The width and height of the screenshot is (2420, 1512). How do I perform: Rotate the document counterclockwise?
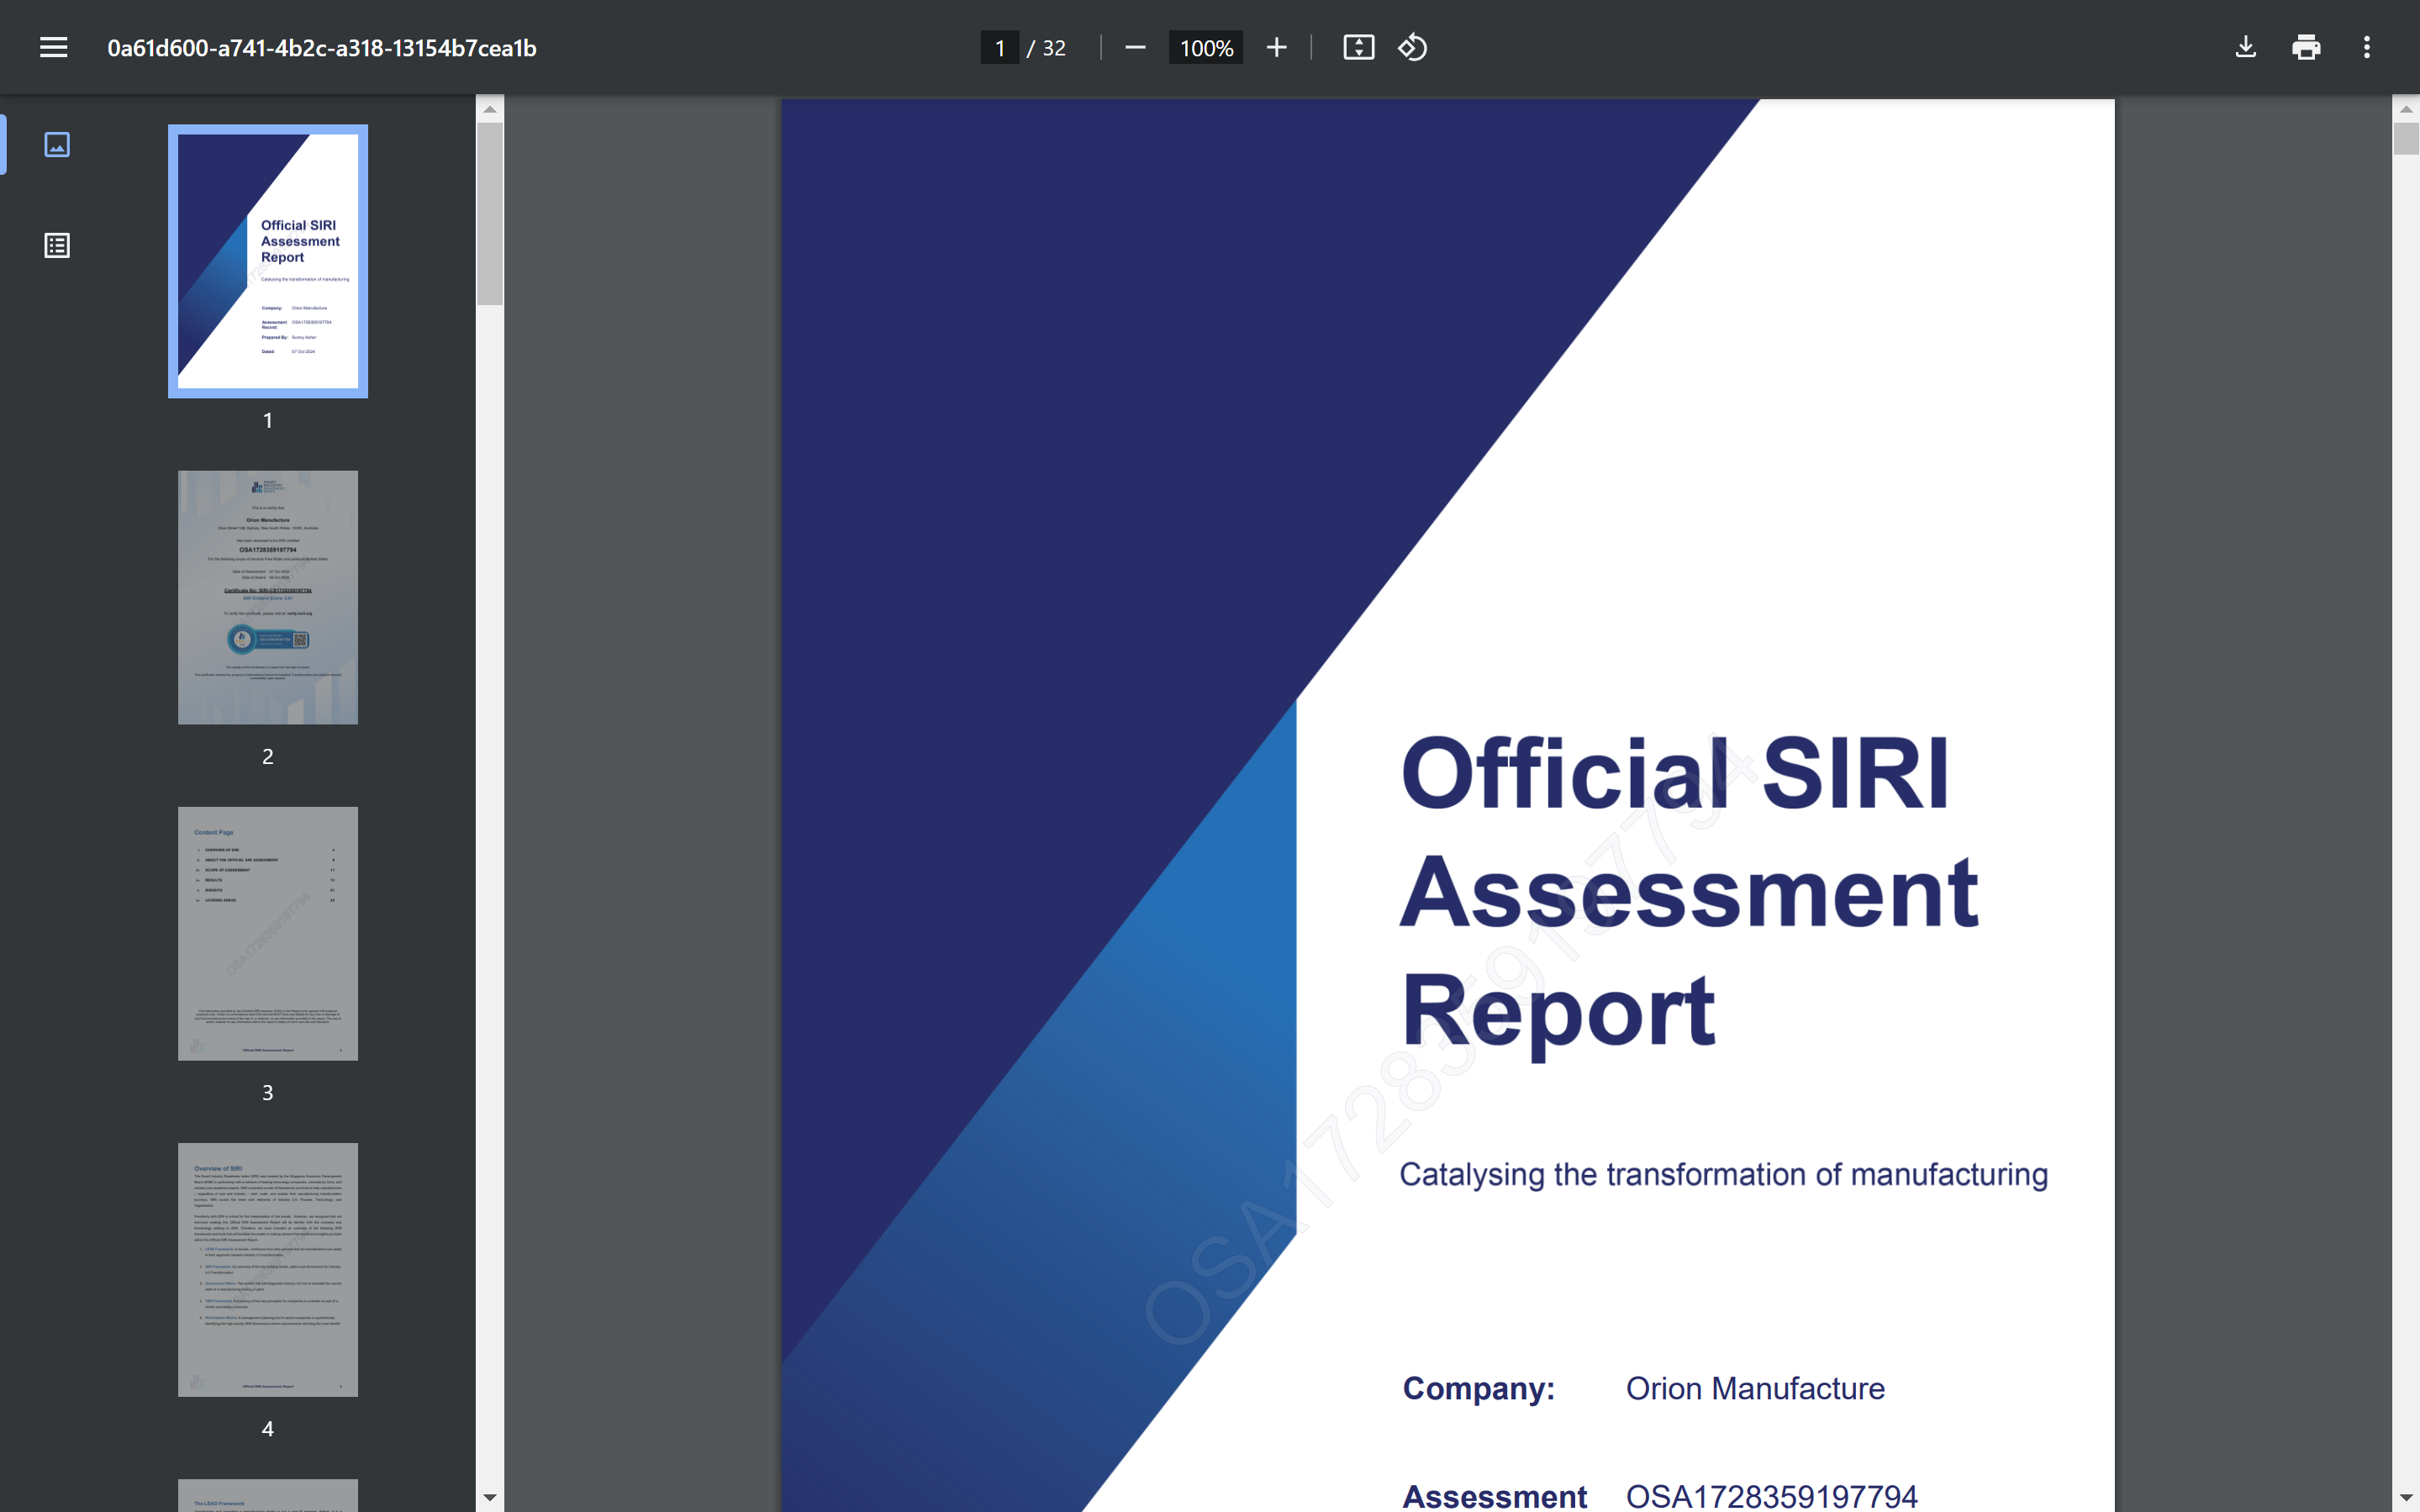coord(1412,47)
